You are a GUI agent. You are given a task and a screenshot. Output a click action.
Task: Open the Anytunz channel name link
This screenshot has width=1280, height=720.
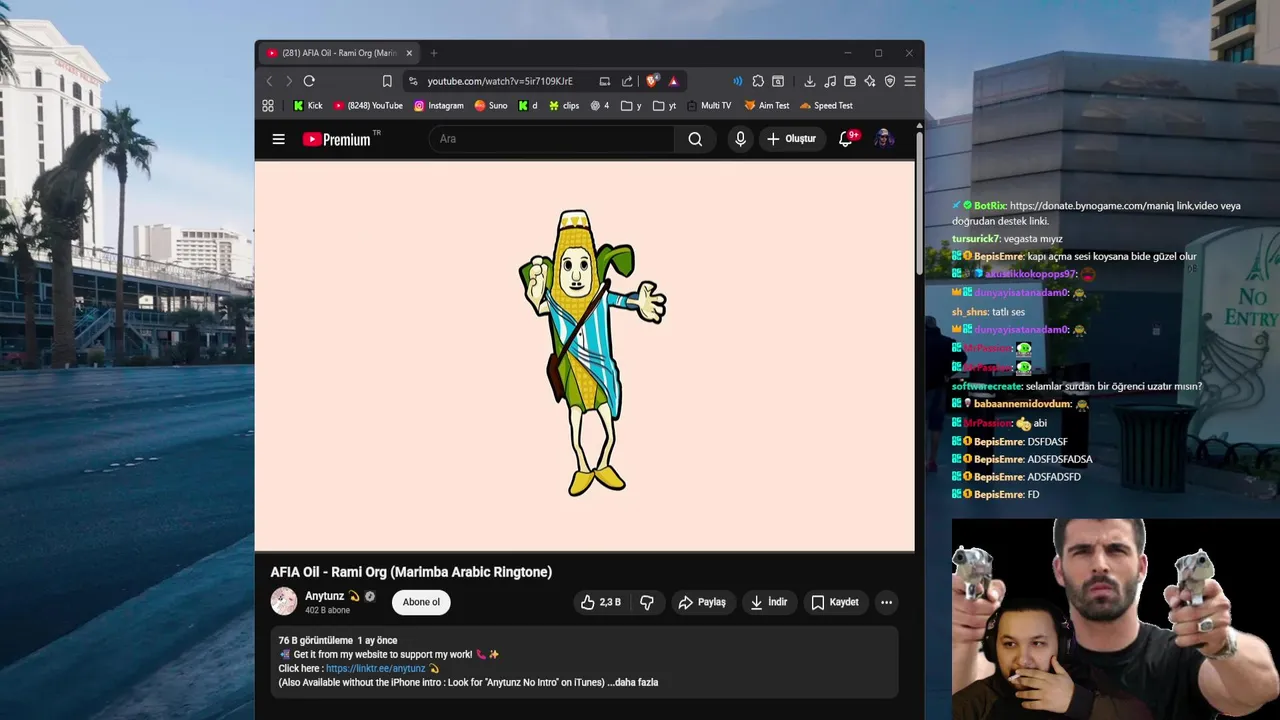(324, 596)
